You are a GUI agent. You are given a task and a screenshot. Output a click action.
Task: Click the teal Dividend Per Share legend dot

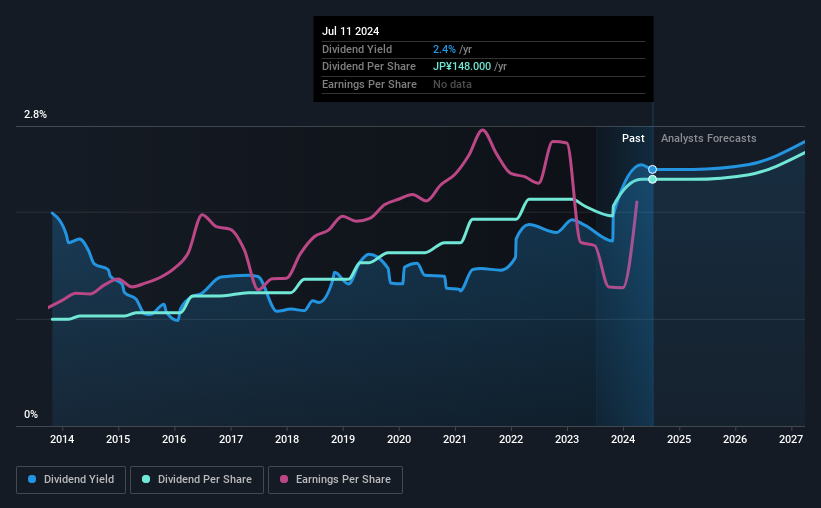pyautogui.click(x=146, y=479)
